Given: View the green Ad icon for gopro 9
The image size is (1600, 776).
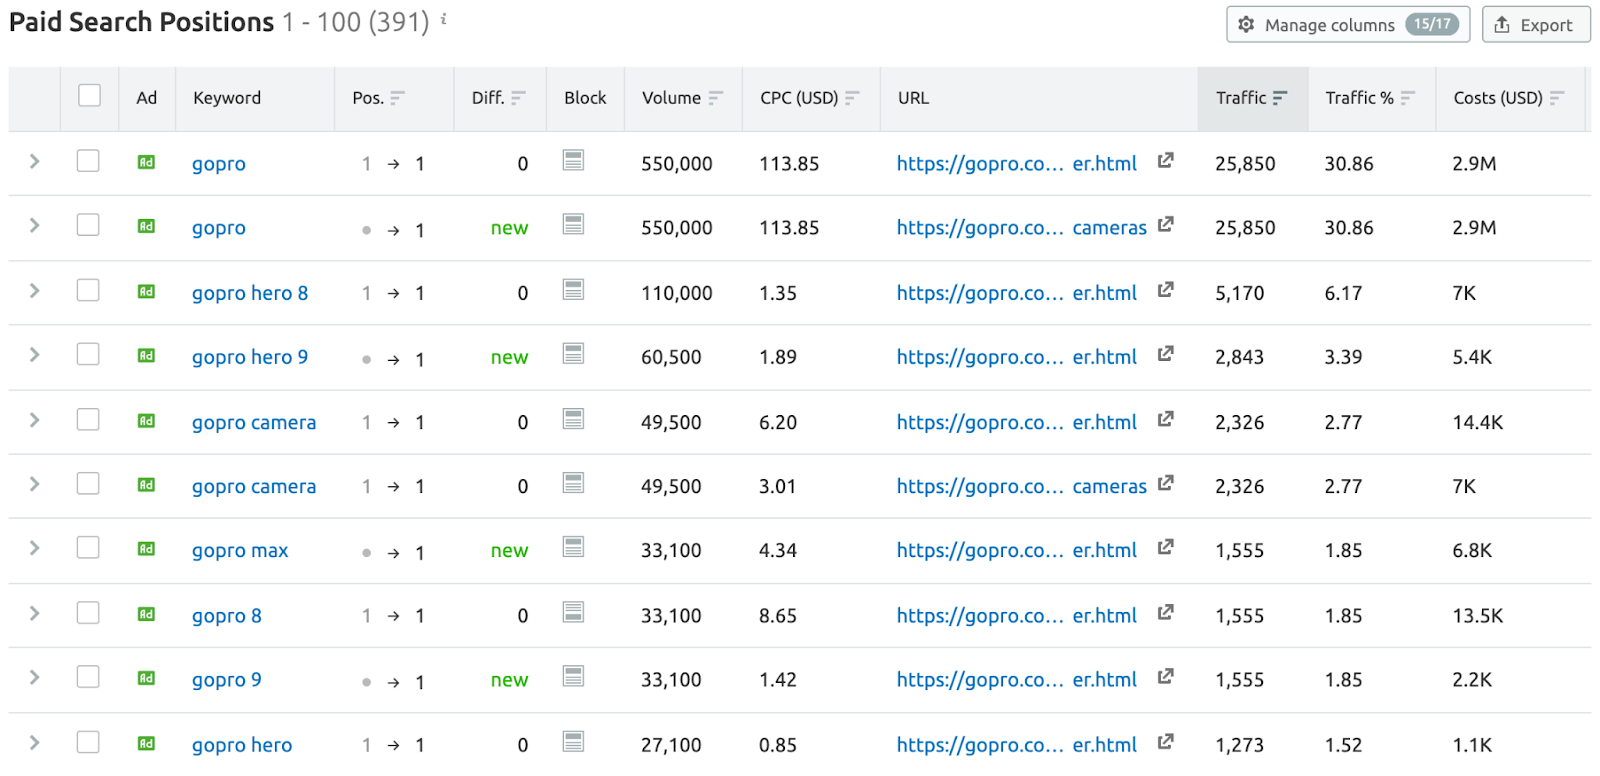Looking at the screenshot, I should [146, 678].
